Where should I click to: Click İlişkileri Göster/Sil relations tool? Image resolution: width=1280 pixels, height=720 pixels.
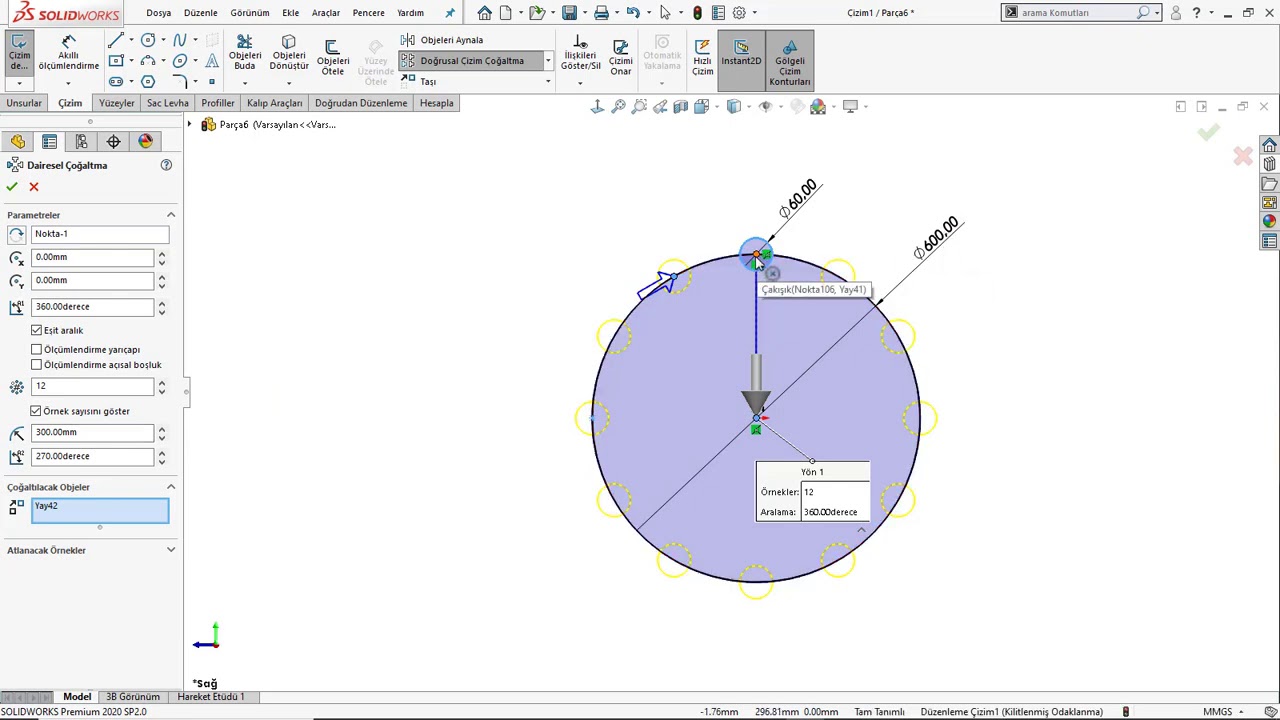[x=580, y=53]
